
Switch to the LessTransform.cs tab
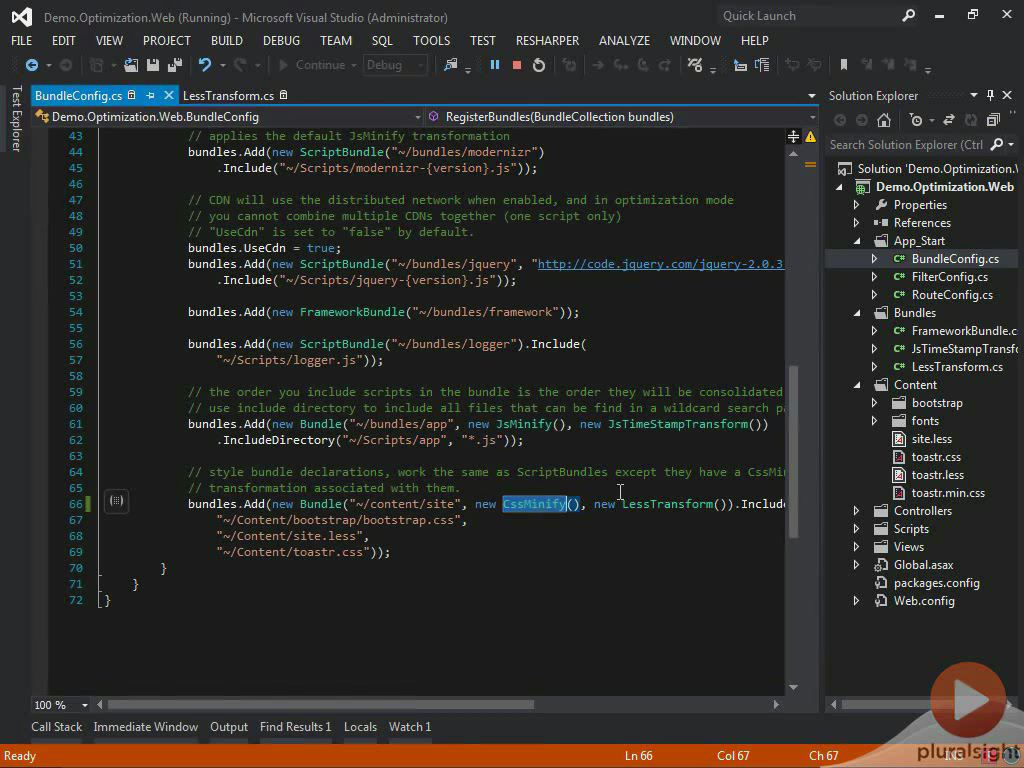click(x=228, y=96)
